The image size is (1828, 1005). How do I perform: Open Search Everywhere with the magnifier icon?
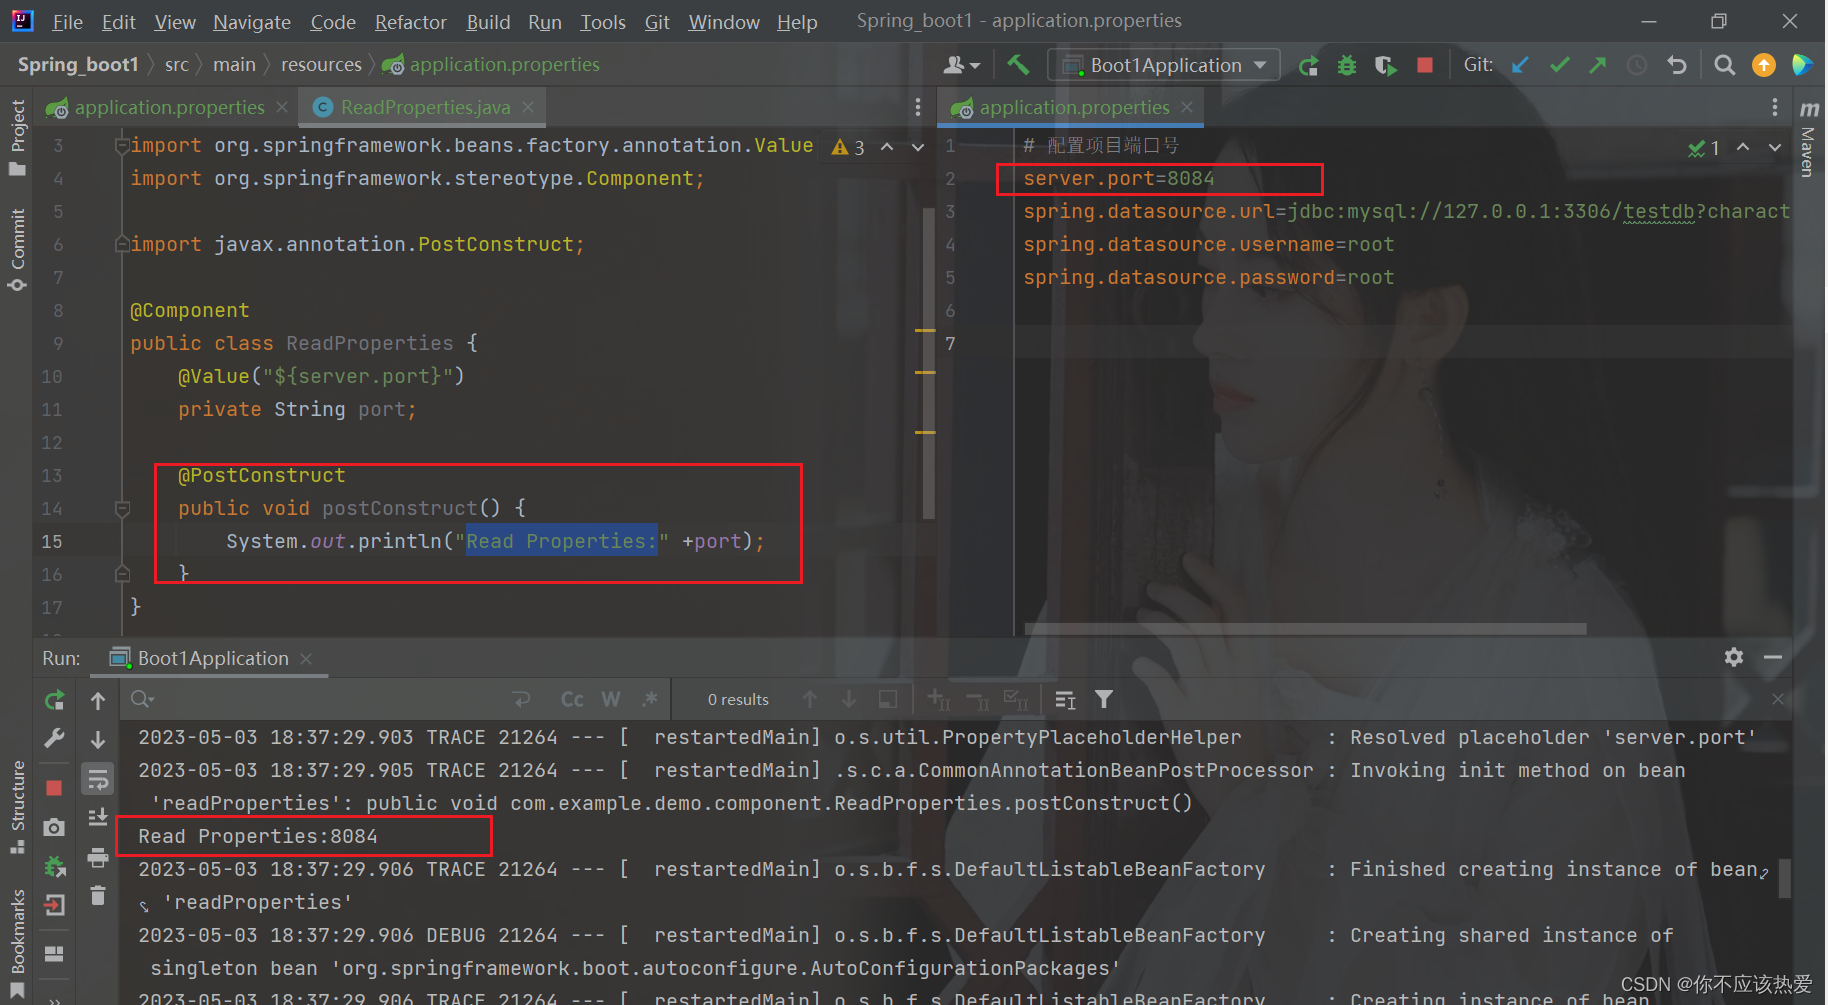1724,64
